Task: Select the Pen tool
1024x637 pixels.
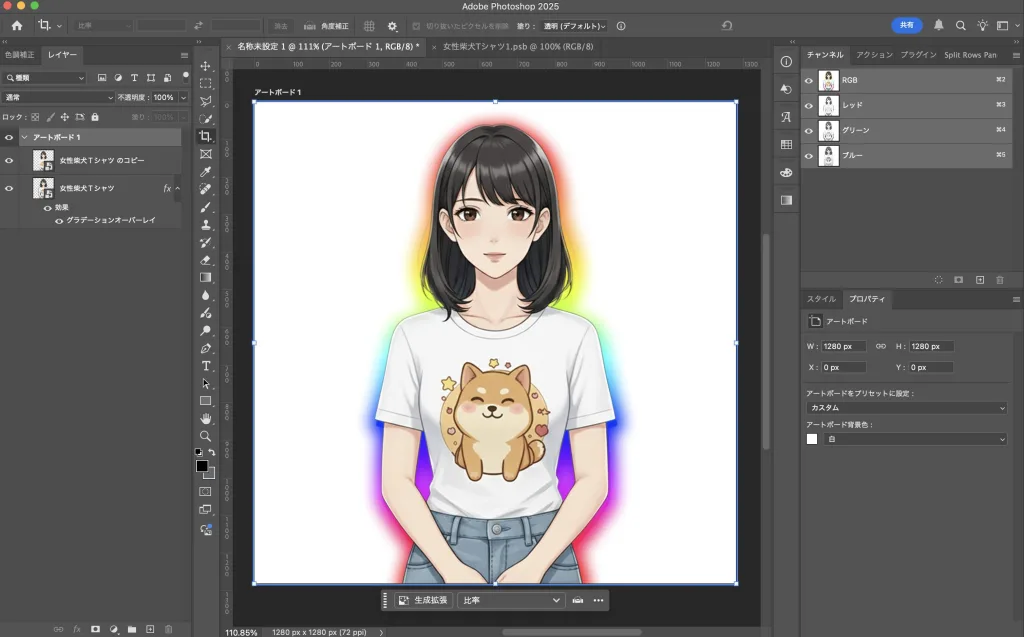Action: coord(206,348)
